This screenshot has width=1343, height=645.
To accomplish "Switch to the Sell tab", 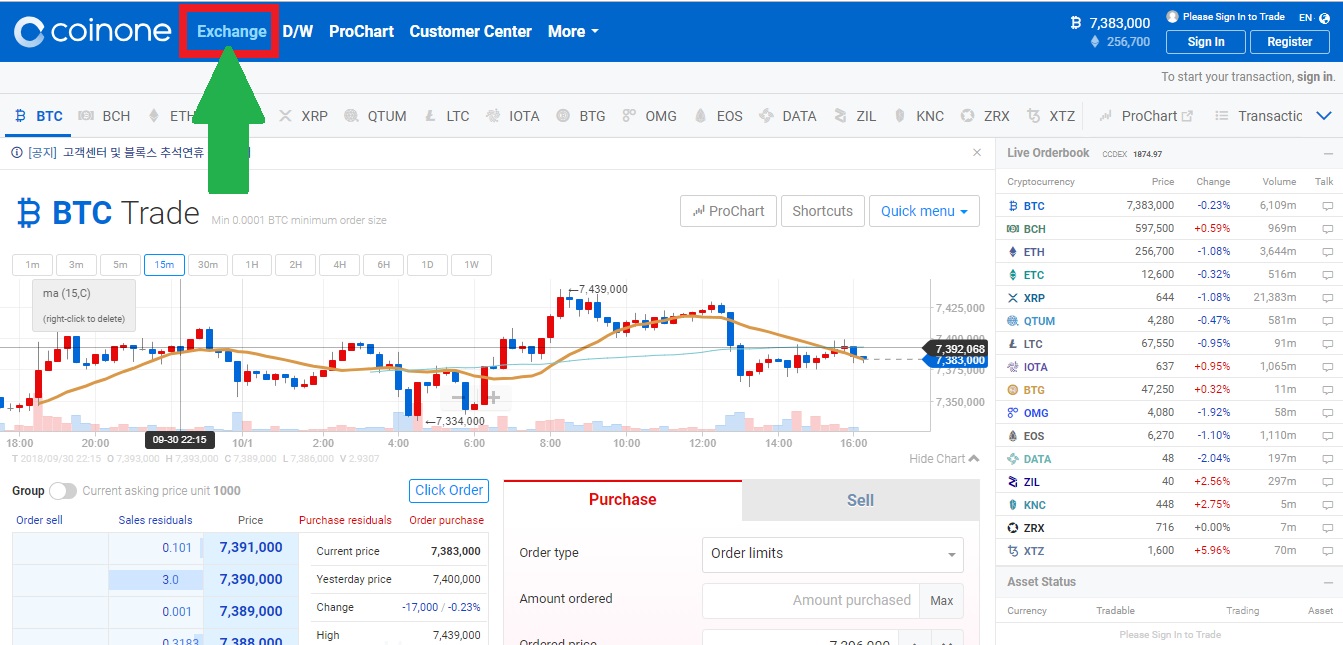I will (861, 500).
